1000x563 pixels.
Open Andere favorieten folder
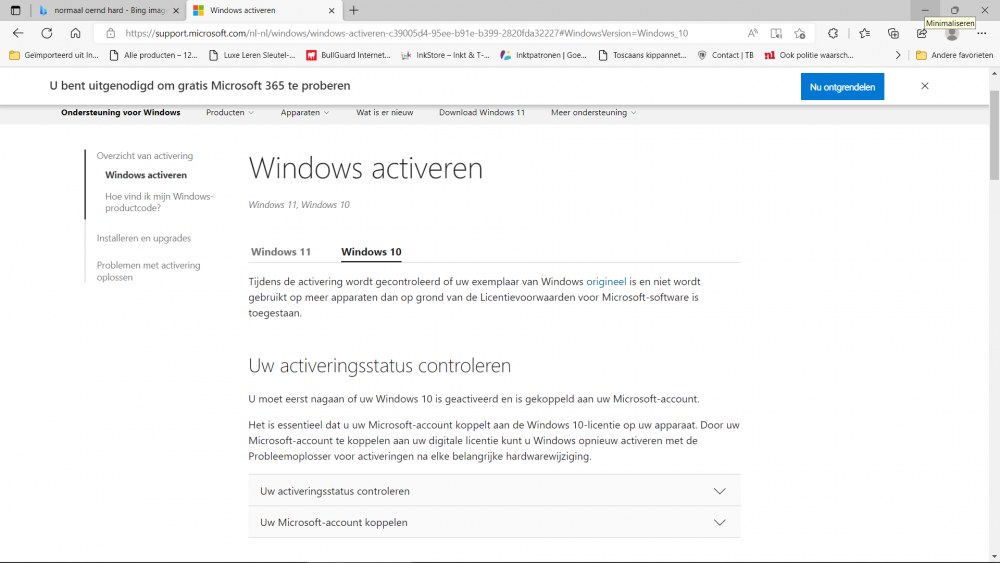955,55
